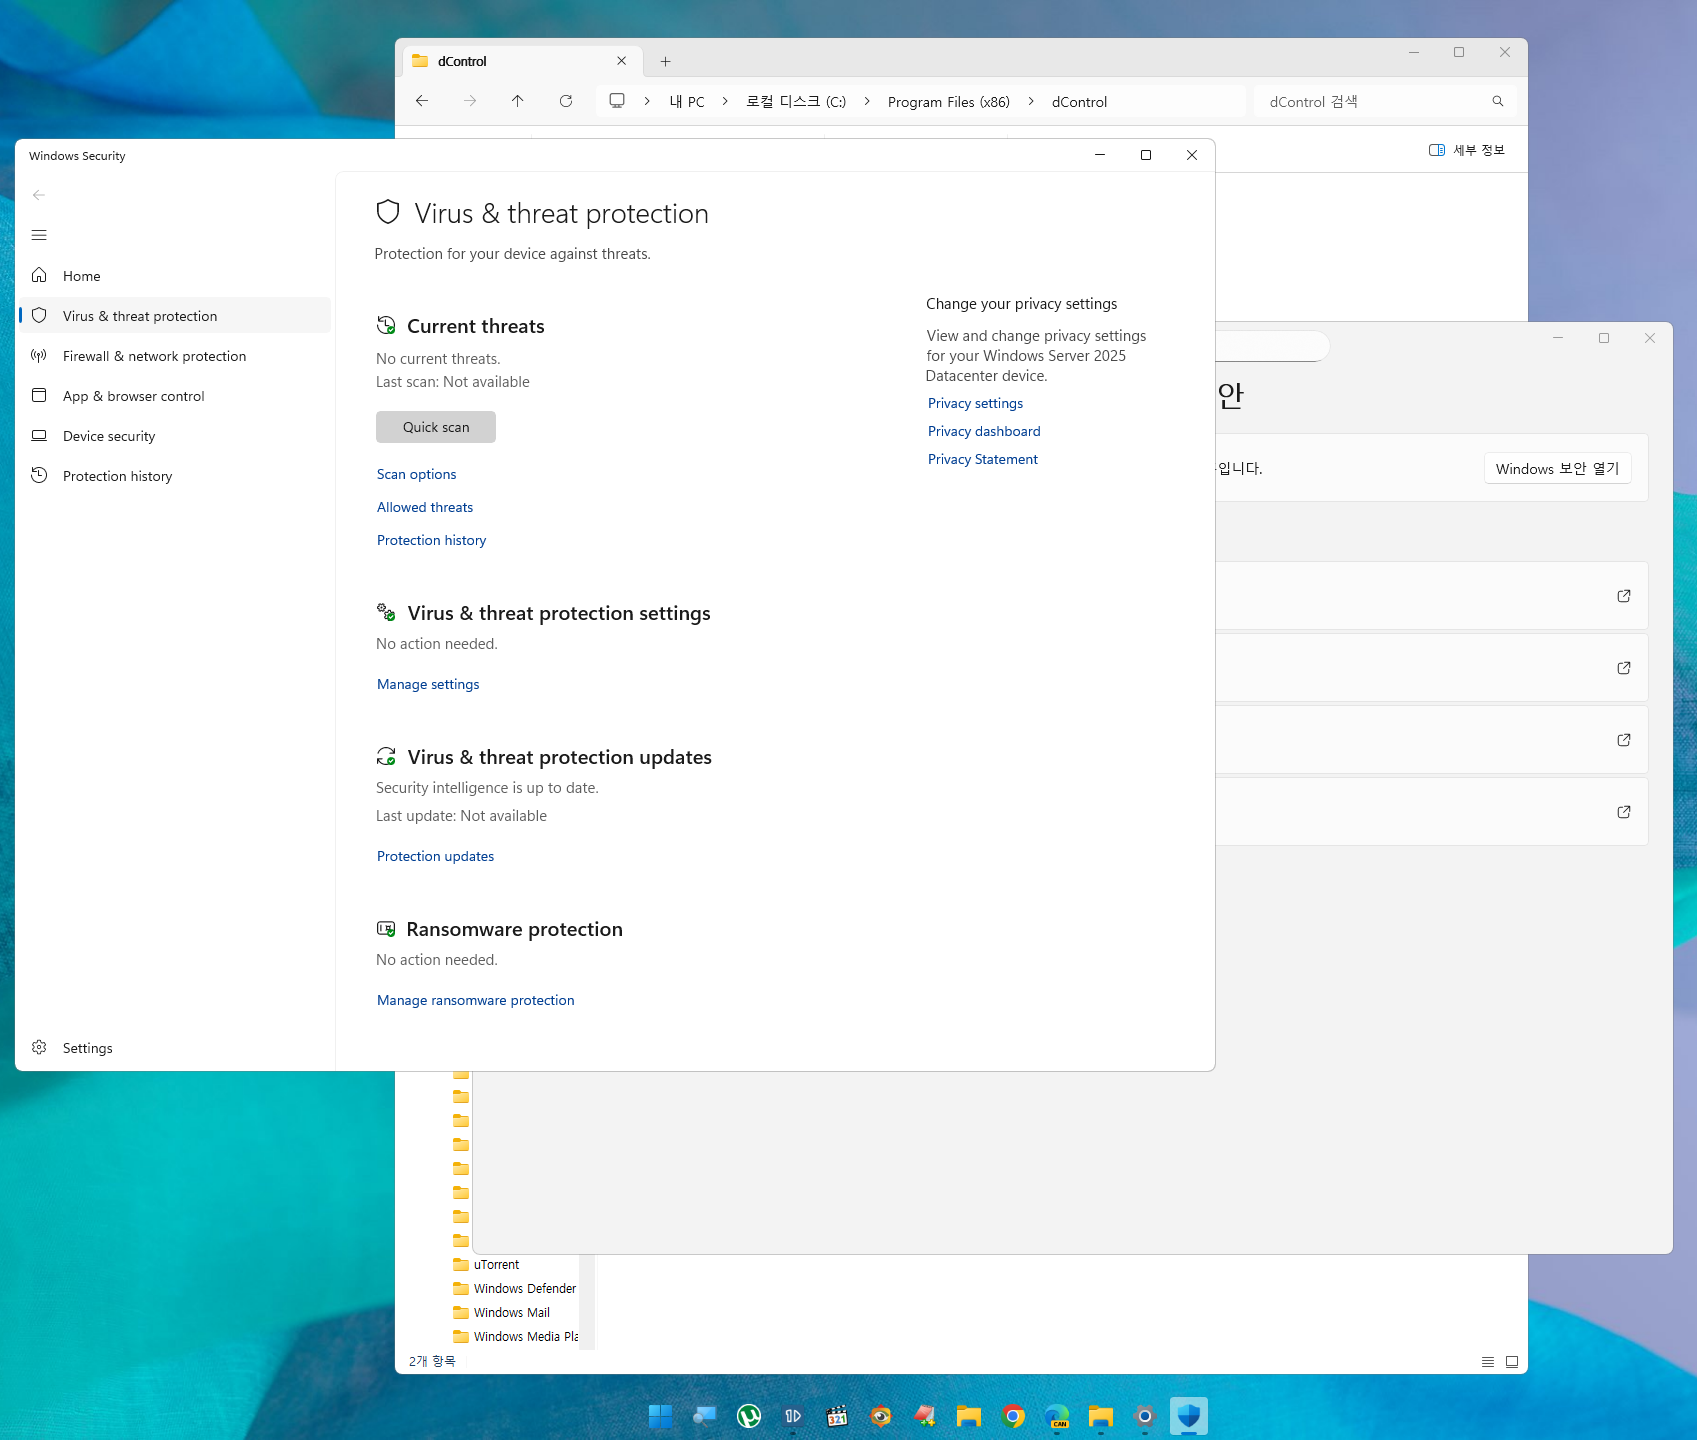1697x1440 pixels.
Task: Open Allowed threats link
Action: [425, 507]
